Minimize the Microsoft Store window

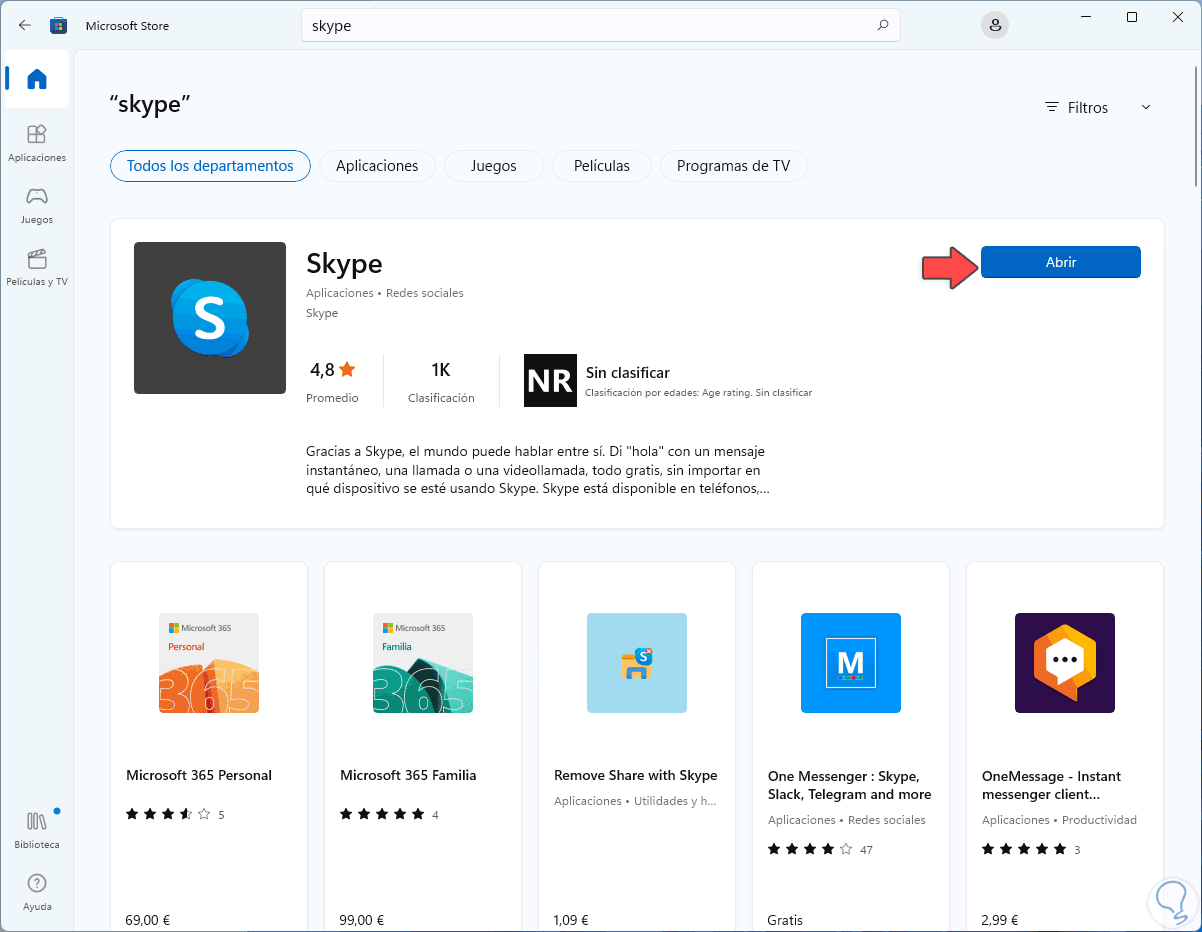click(x=1086, y=17)
